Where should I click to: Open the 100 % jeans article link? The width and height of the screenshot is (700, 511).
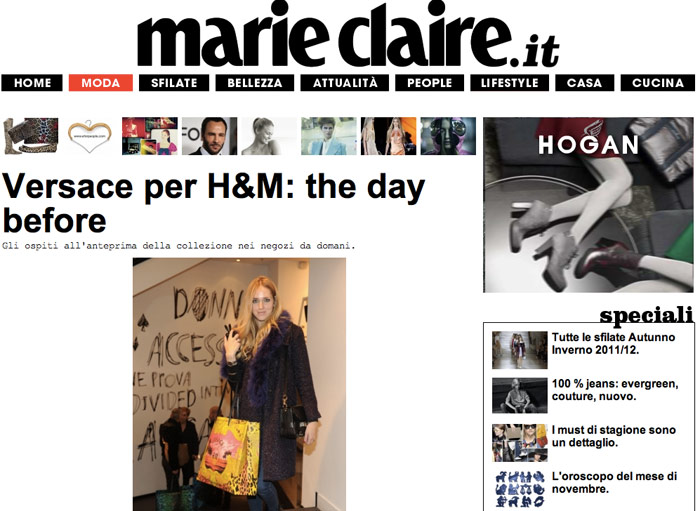tap(615, 390)
